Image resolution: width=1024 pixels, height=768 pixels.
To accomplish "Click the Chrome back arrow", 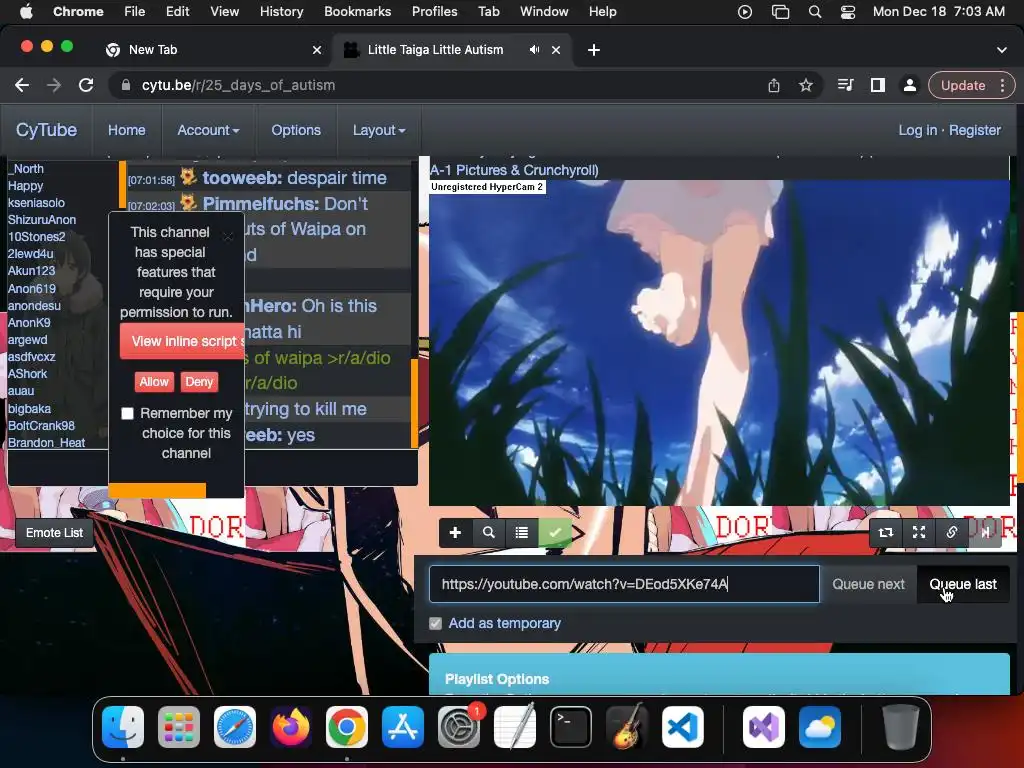I will pos(22,85).
